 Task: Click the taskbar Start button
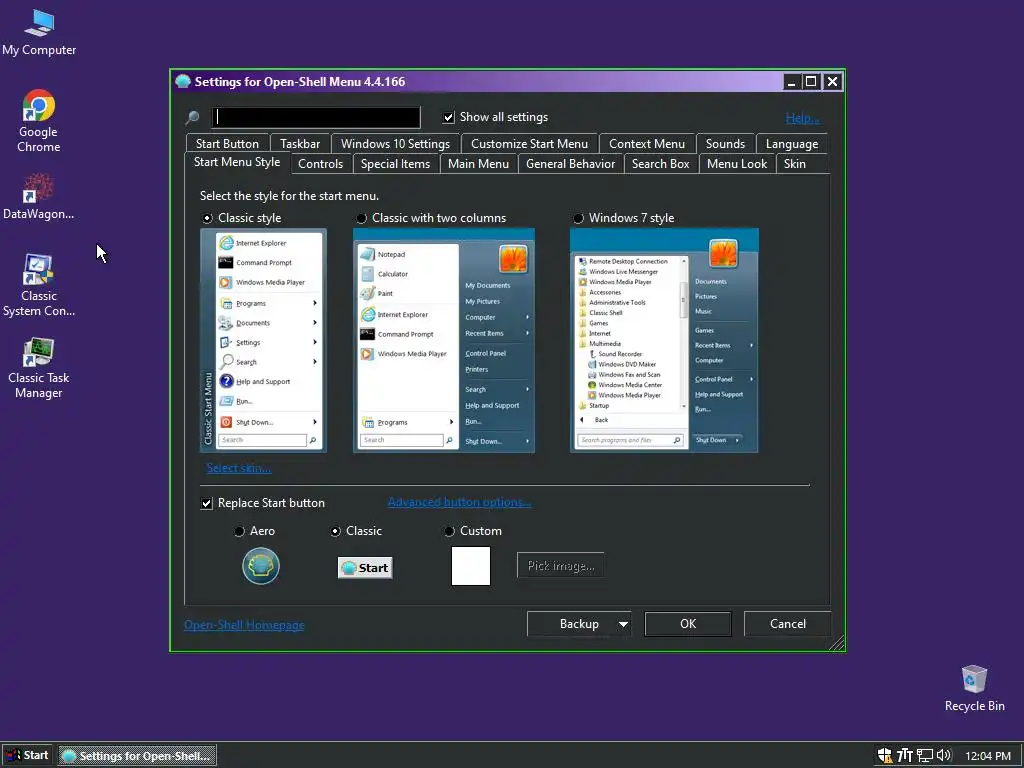[27, 756]
